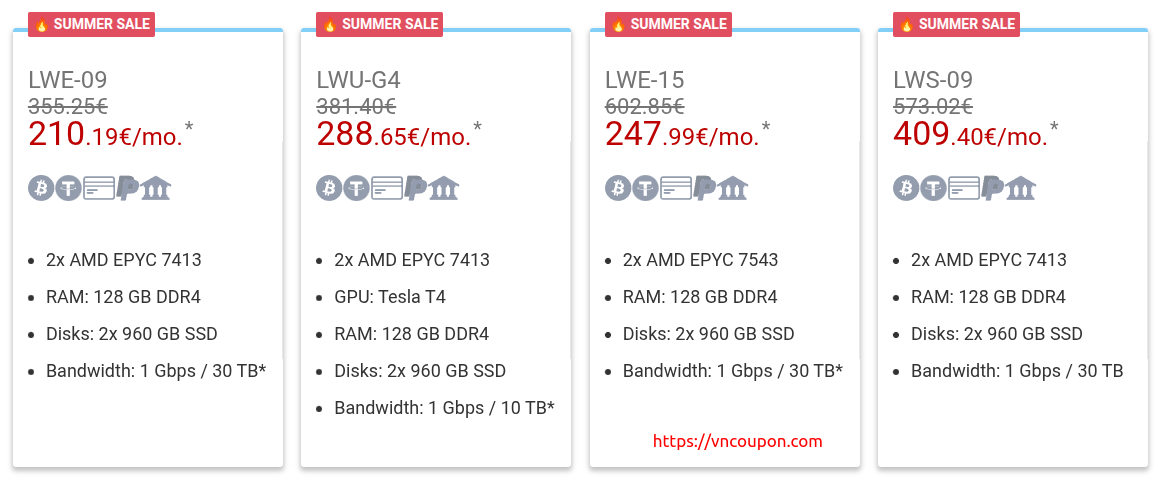This screenshot has height=481, width=1163.
Task: Click the Summer Sale badge on LWS-09
Action: click(957, 24)
